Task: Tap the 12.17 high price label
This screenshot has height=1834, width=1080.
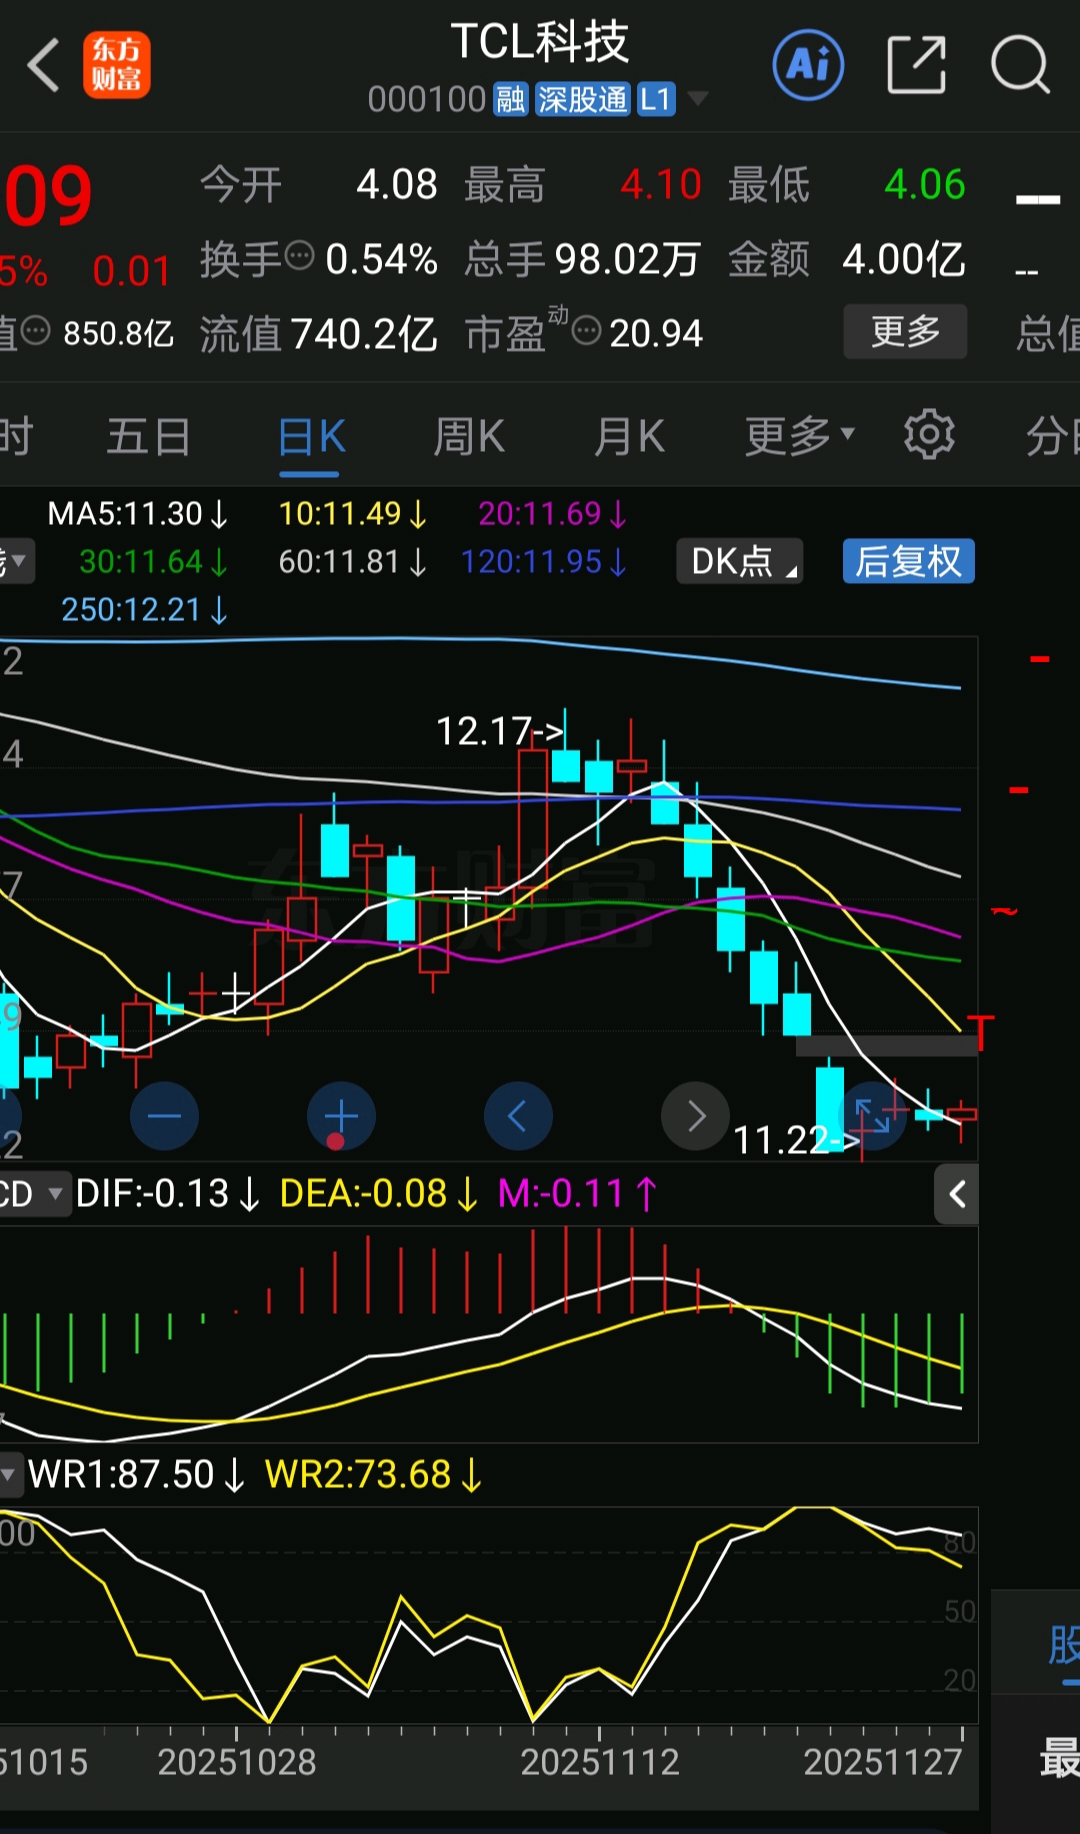Action: coord(499,731)
